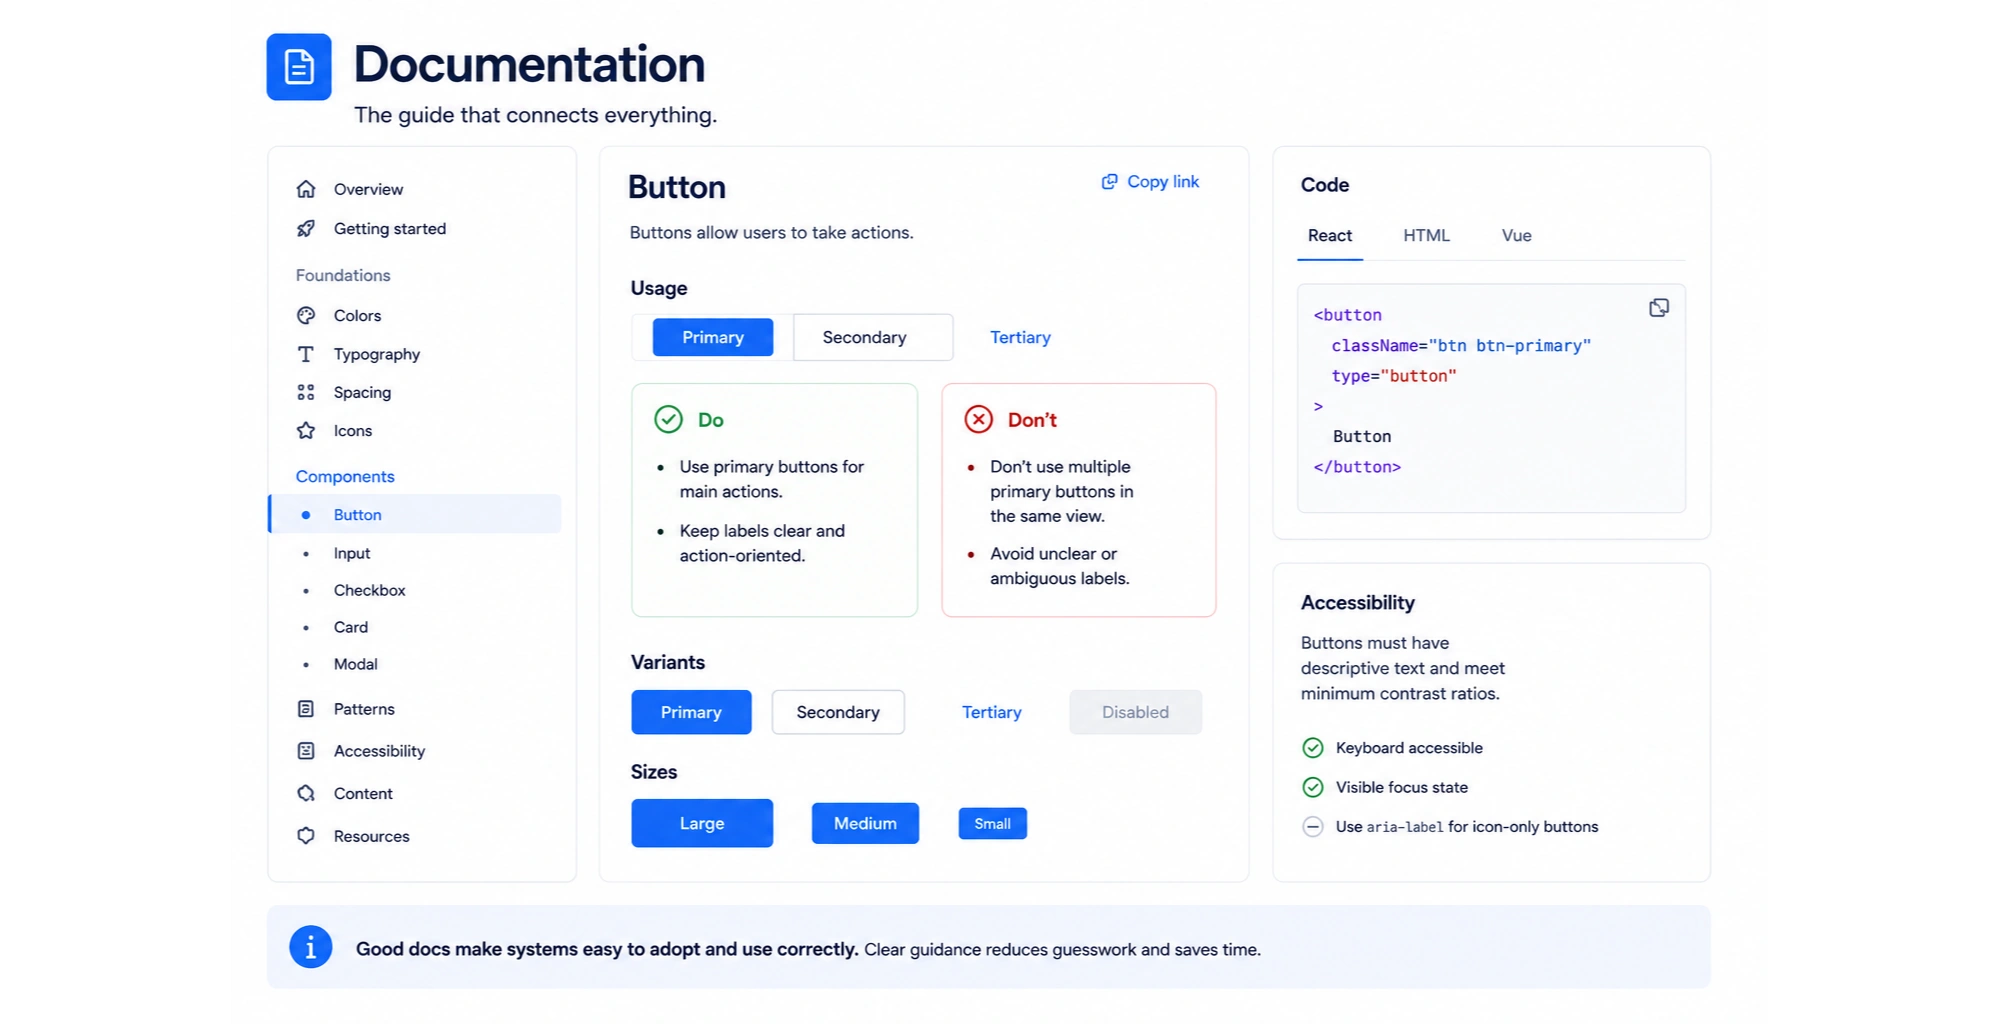Click 'Avoid unclear or ambiguous labels' bullet

coord(1059,566)
